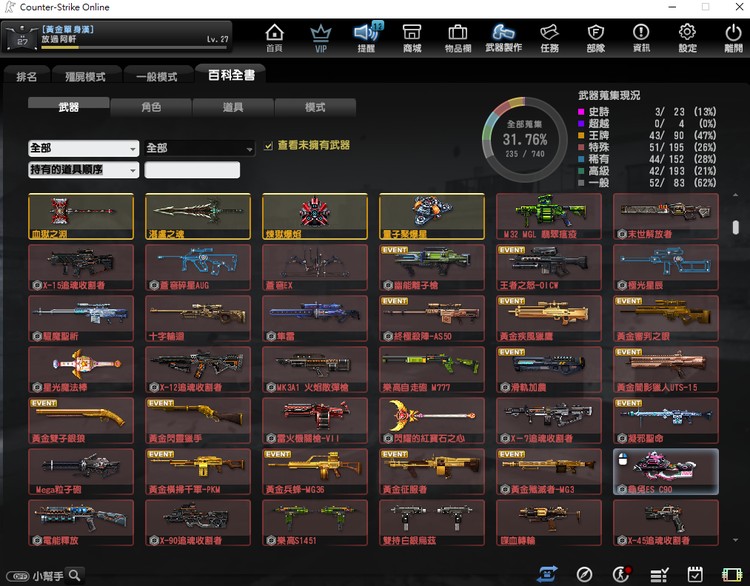Open the 物品欄 inventory icon
The width and height of the screenshot is (750, 586).
point(457,38)
